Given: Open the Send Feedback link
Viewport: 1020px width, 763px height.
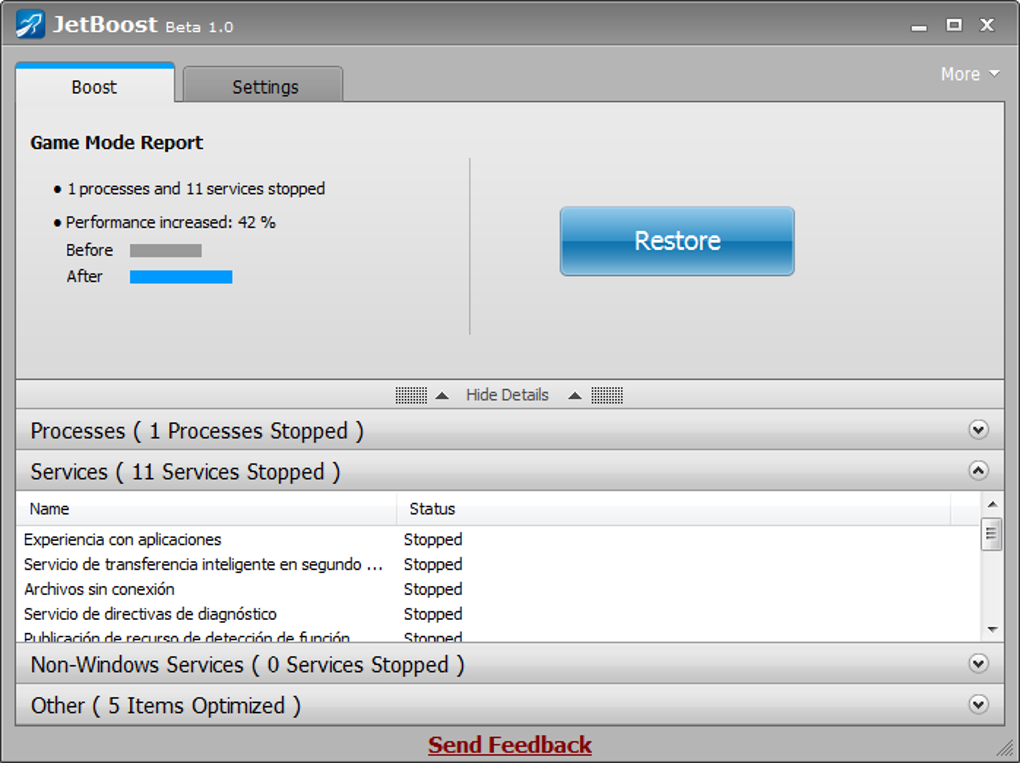Looking at the screenshot, I should click(x=509, y=744).
